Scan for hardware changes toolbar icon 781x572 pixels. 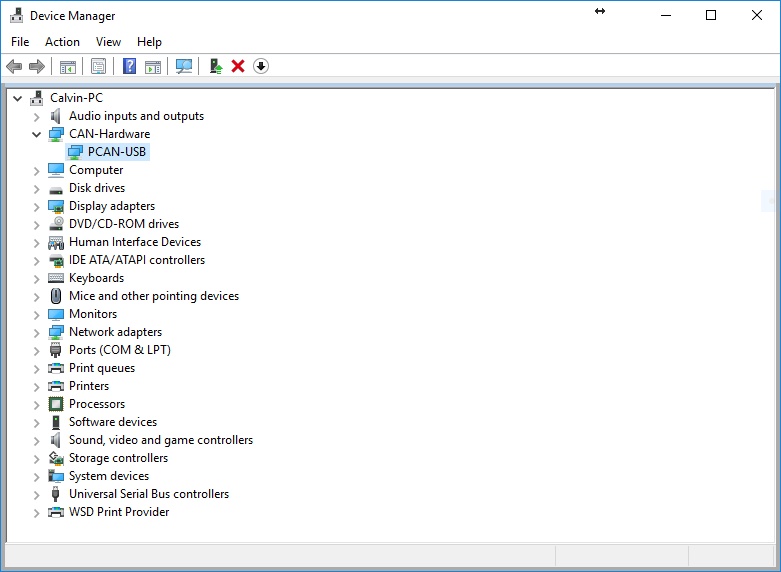184,66
